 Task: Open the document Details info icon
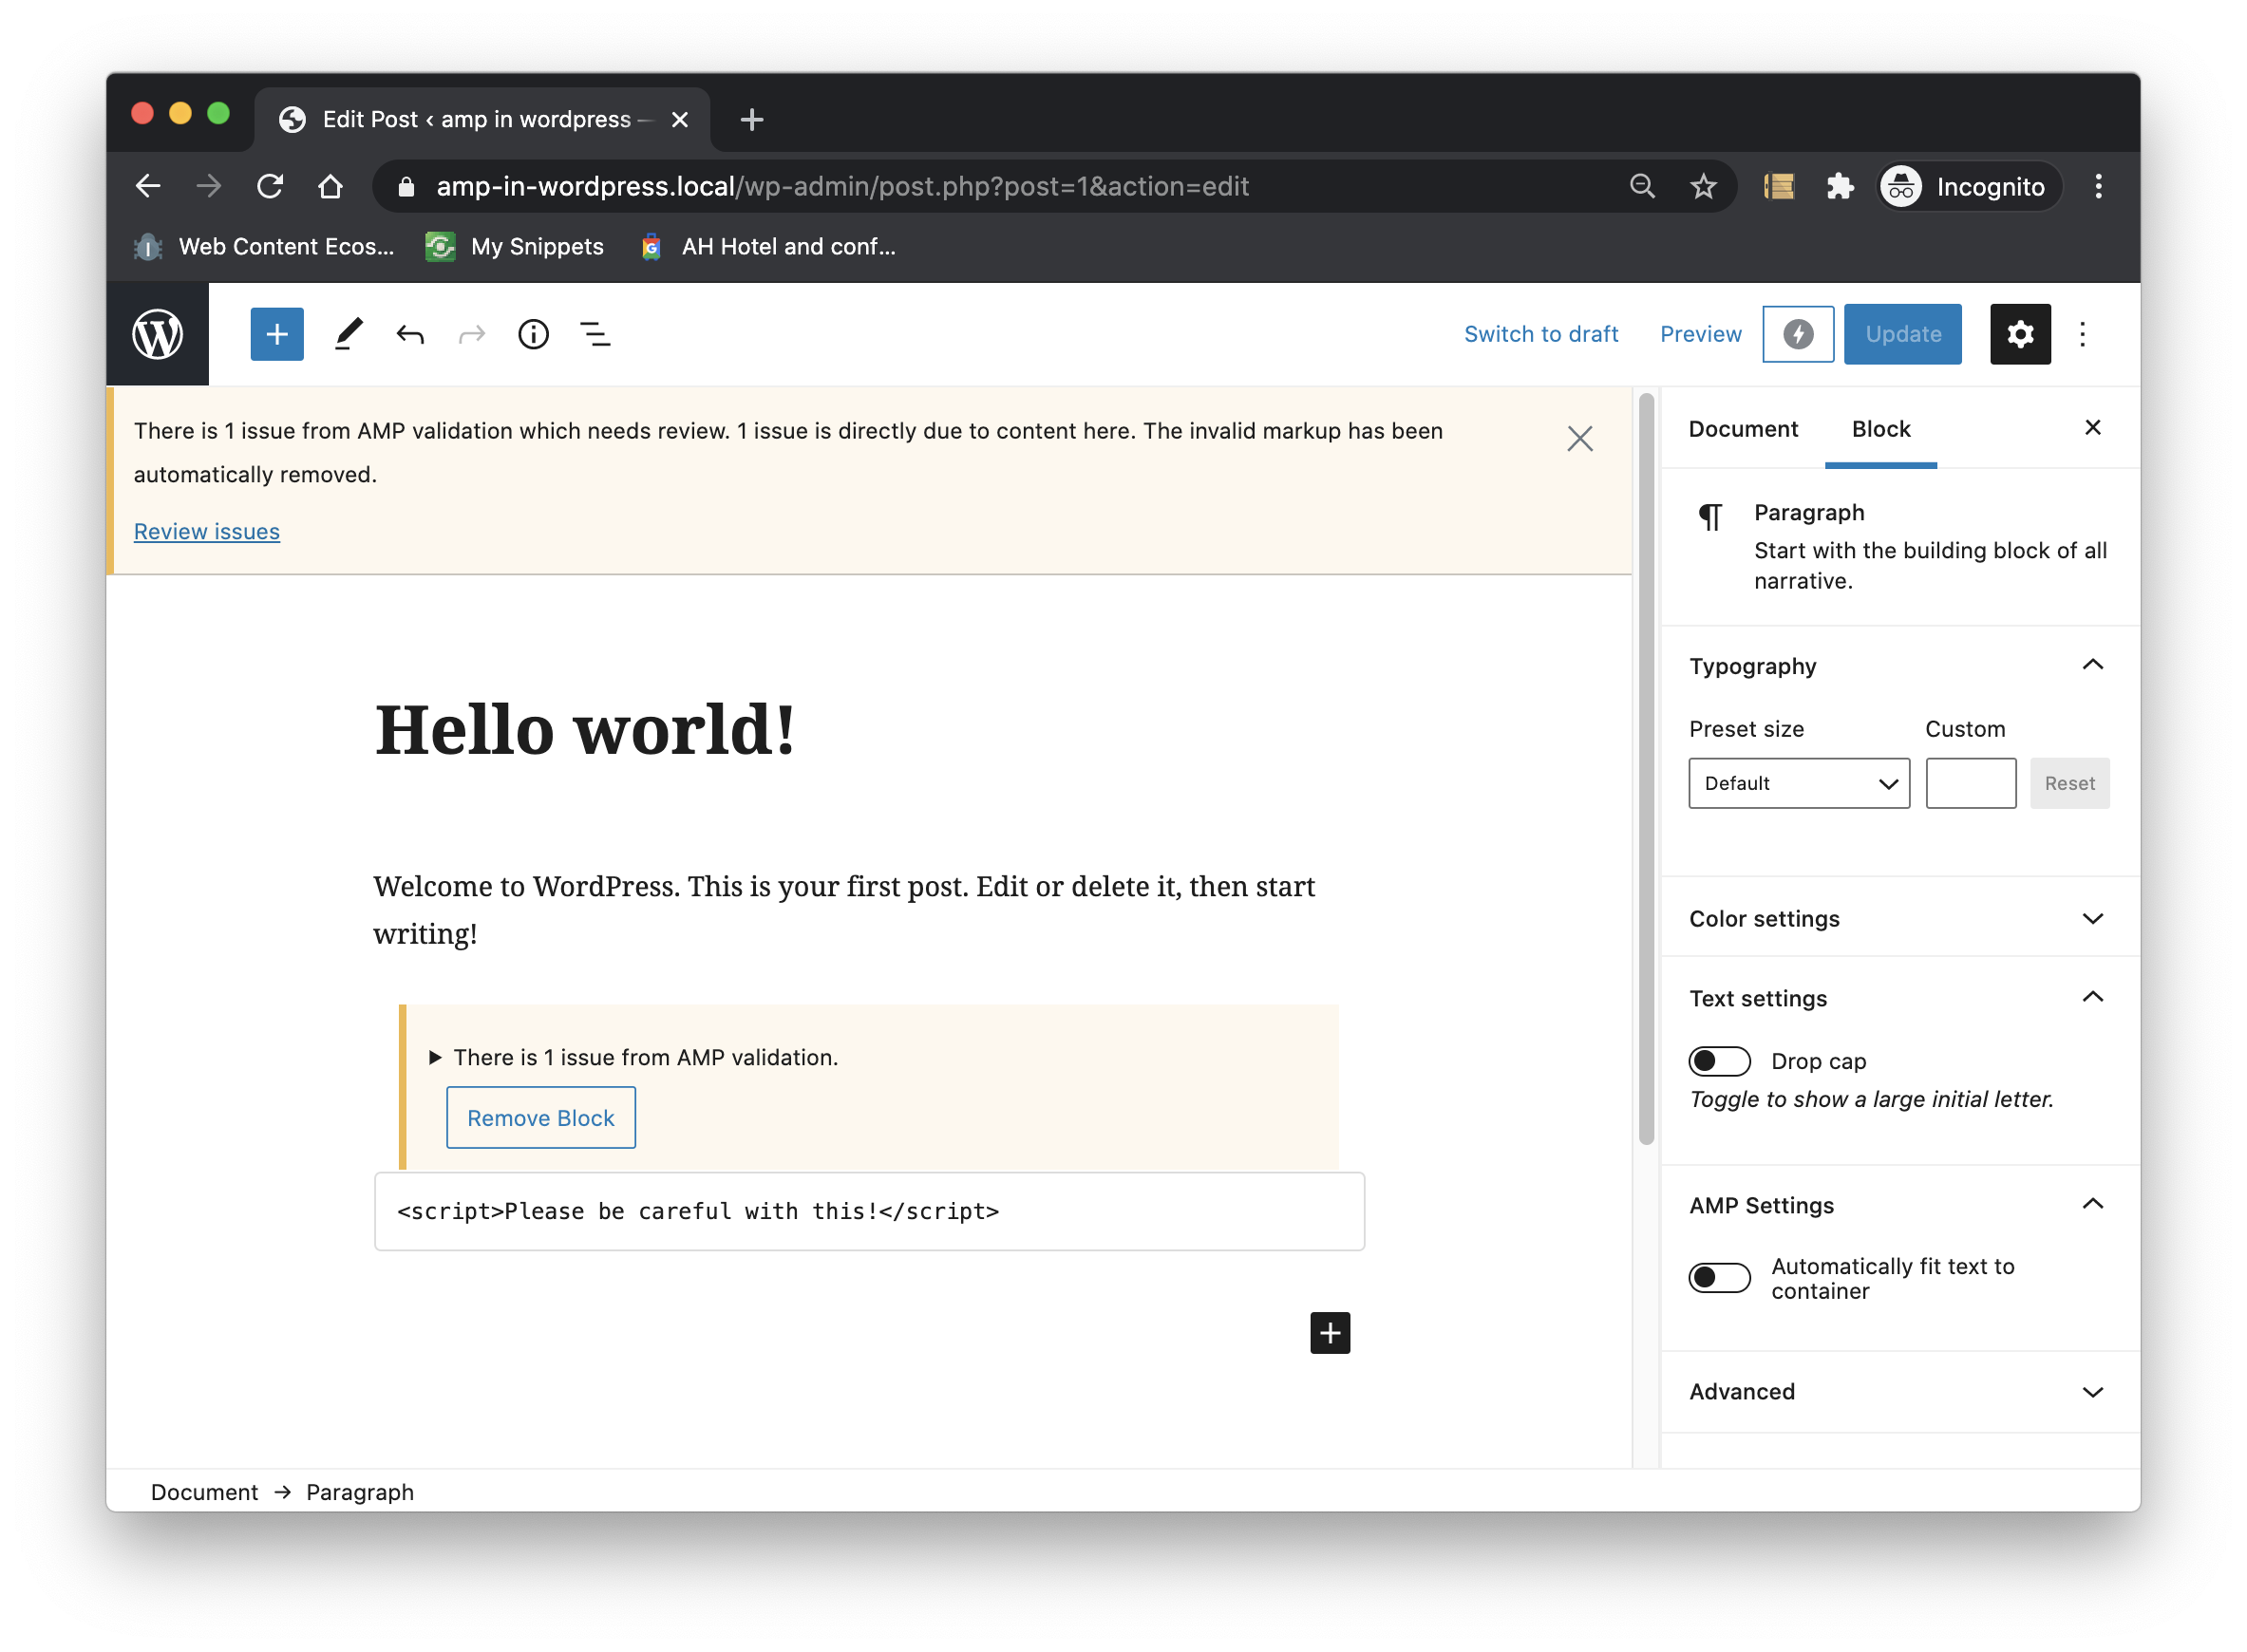533,334
